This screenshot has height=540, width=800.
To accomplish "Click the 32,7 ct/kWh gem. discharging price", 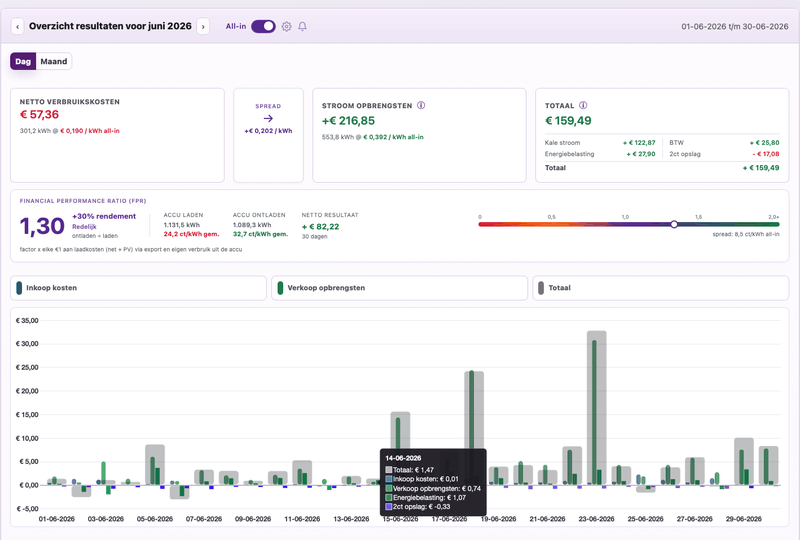I will click(261, 234).
